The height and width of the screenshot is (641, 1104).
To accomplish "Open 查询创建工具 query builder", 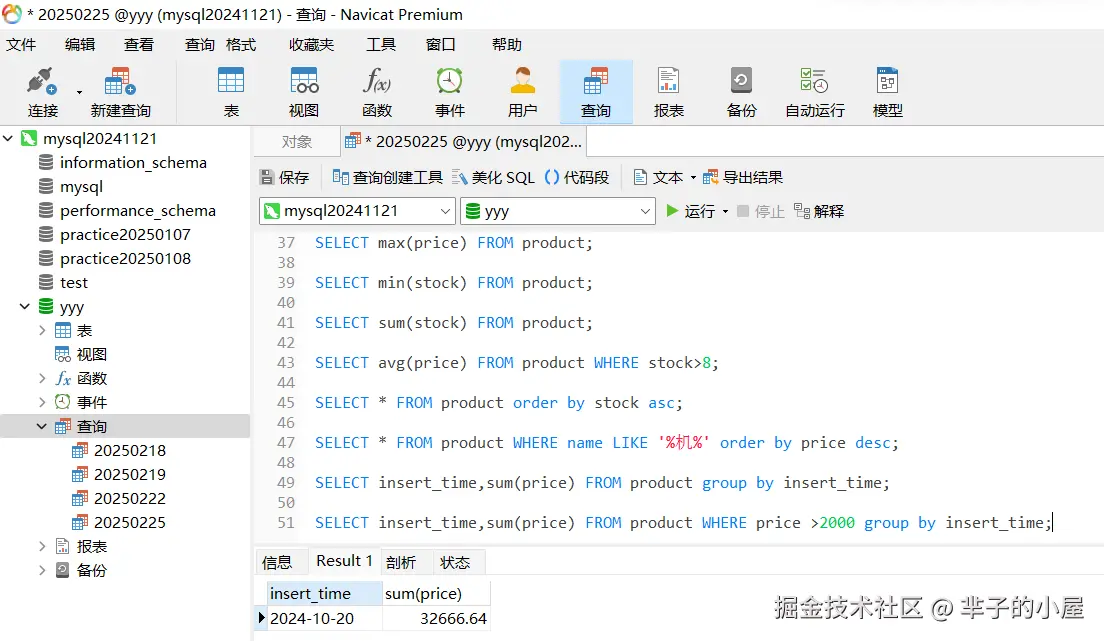I will pyautogui.click(x=387, y=178).
